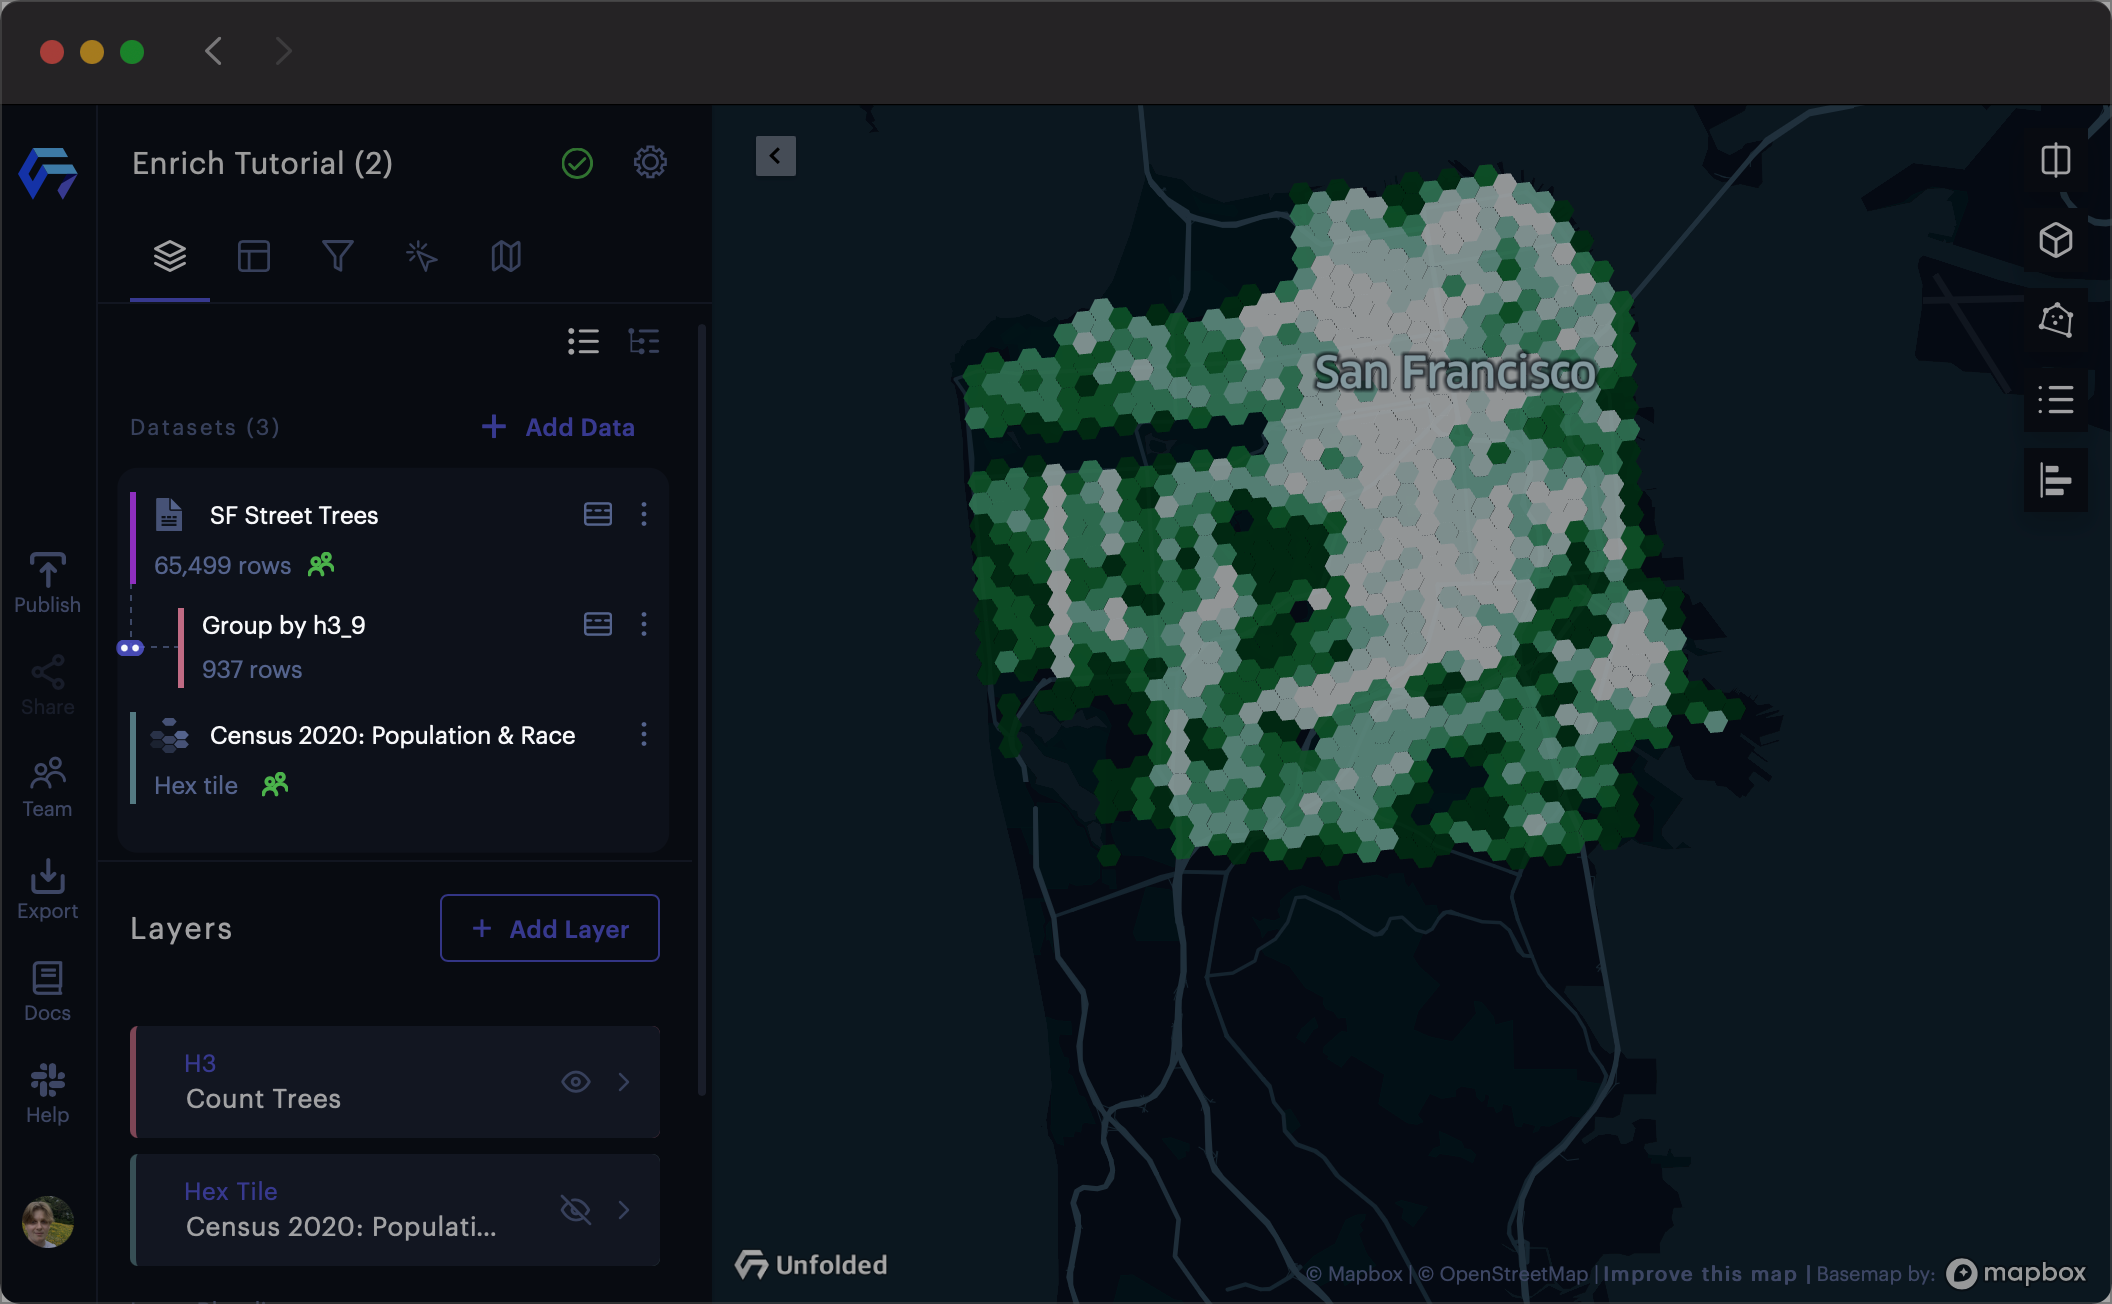Image resolution: width=2112 pixels, height=1304 pixels.
Task: Click the Add Layer button
Action: pyautogui.click(x=549, y=928)
